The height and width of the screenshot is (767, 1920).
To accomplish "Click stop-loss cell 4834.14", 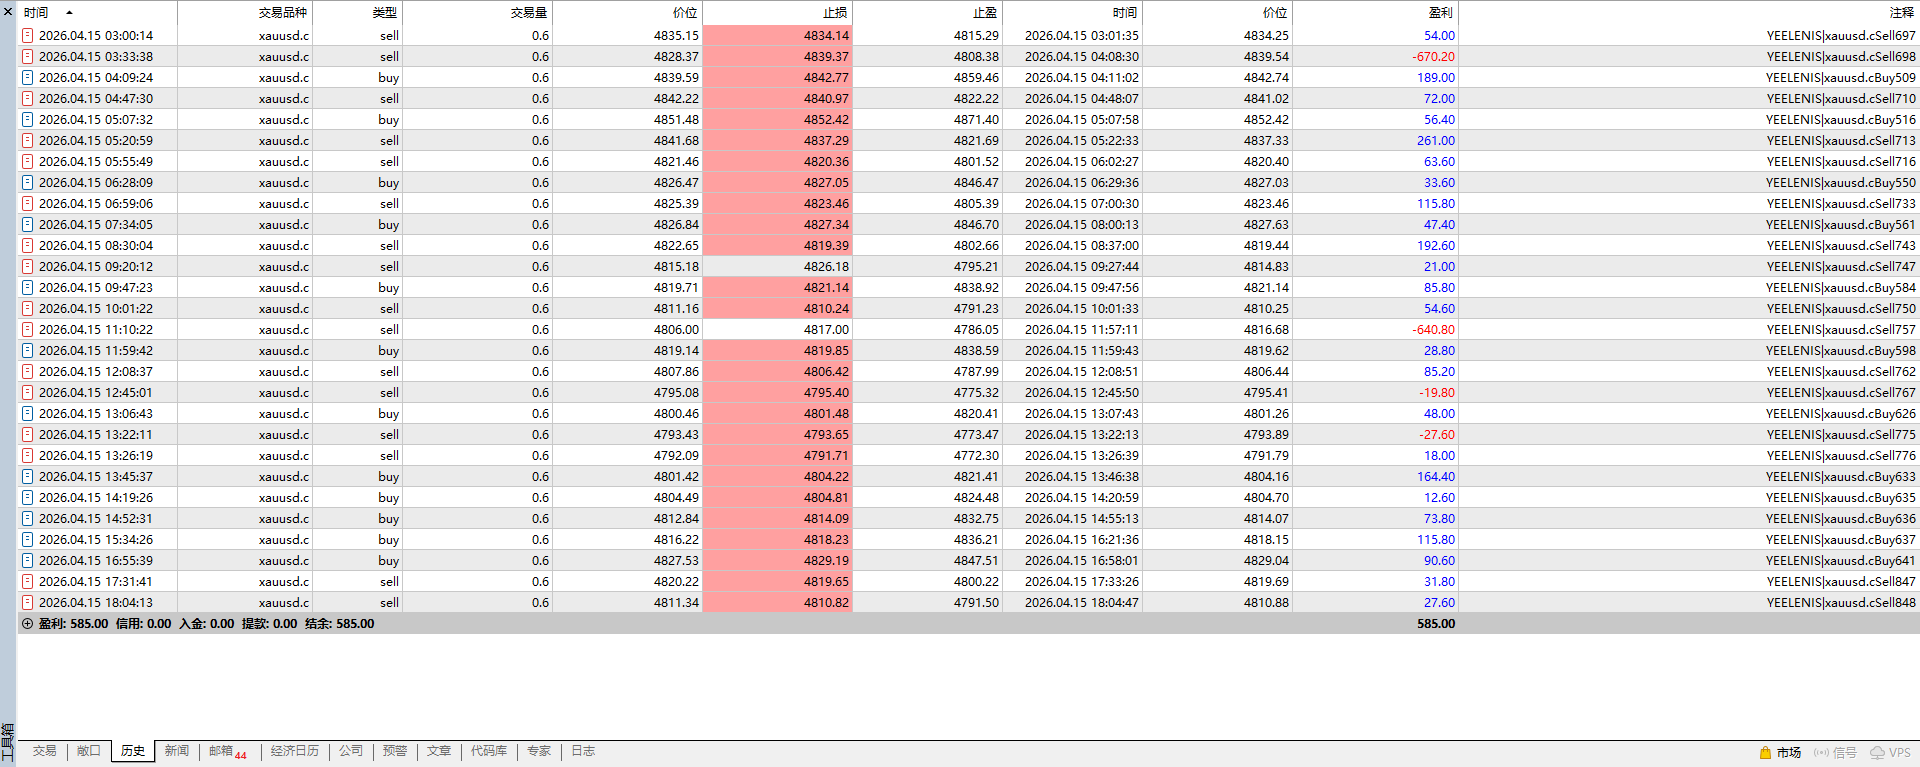I will tap(777, 35).
